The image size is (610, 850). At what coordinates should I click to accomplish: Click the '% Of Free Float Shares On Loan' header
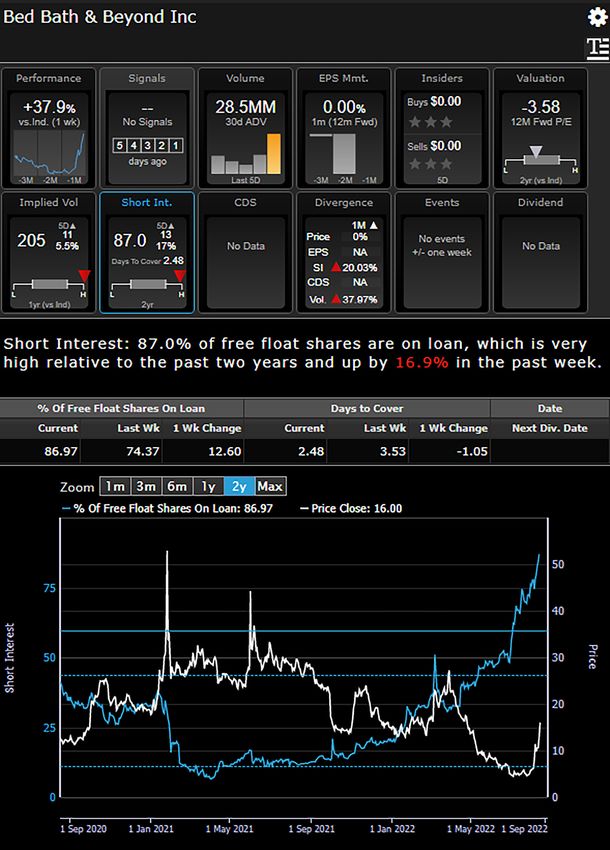(121, 408)
